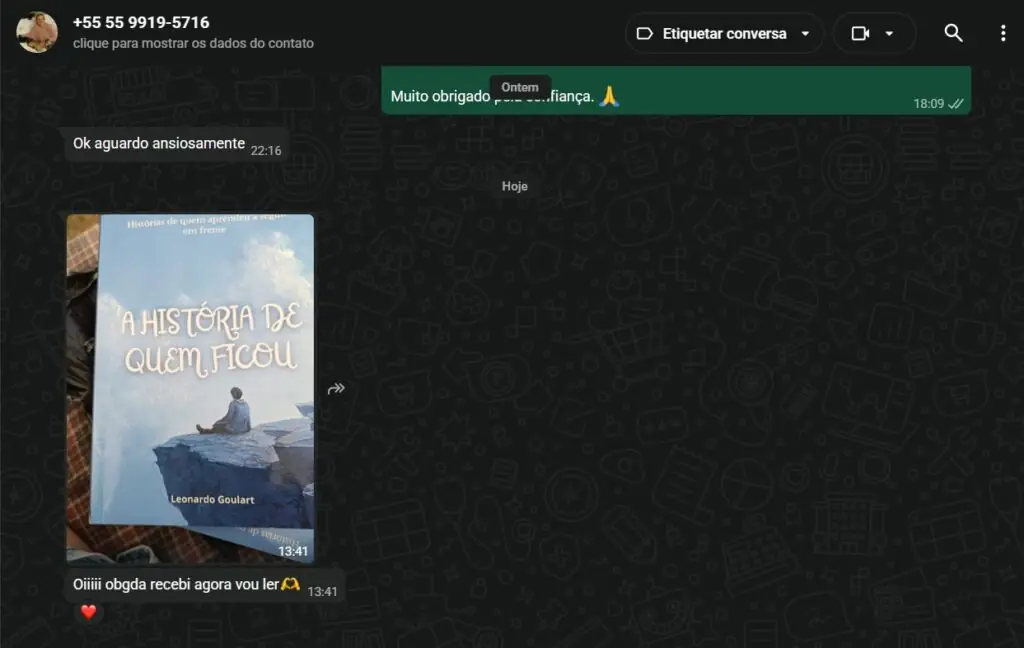Click the Ontem date badge

(x=520, y=87)
